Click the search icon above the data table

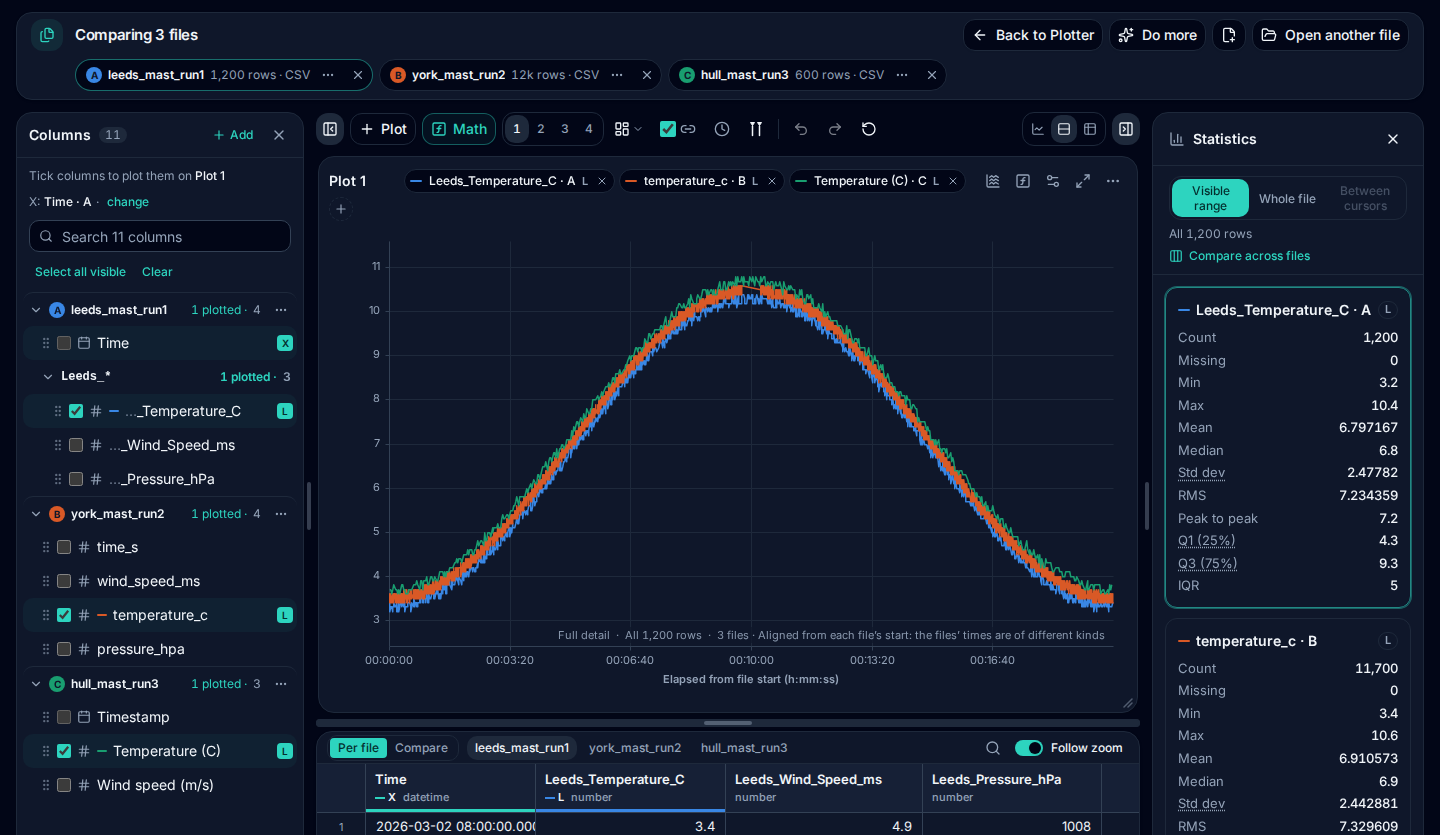tap(993, 748)
